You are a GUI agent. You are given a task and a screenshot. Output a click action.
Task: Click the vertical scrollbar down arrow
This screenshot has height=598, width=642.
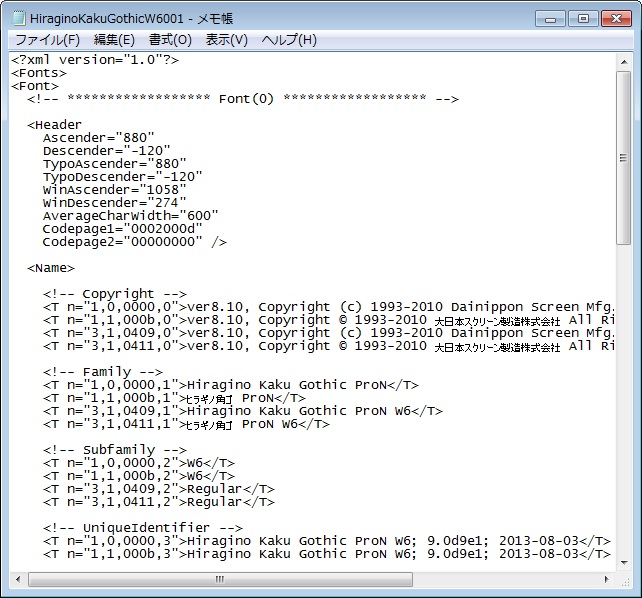[624, 563]
